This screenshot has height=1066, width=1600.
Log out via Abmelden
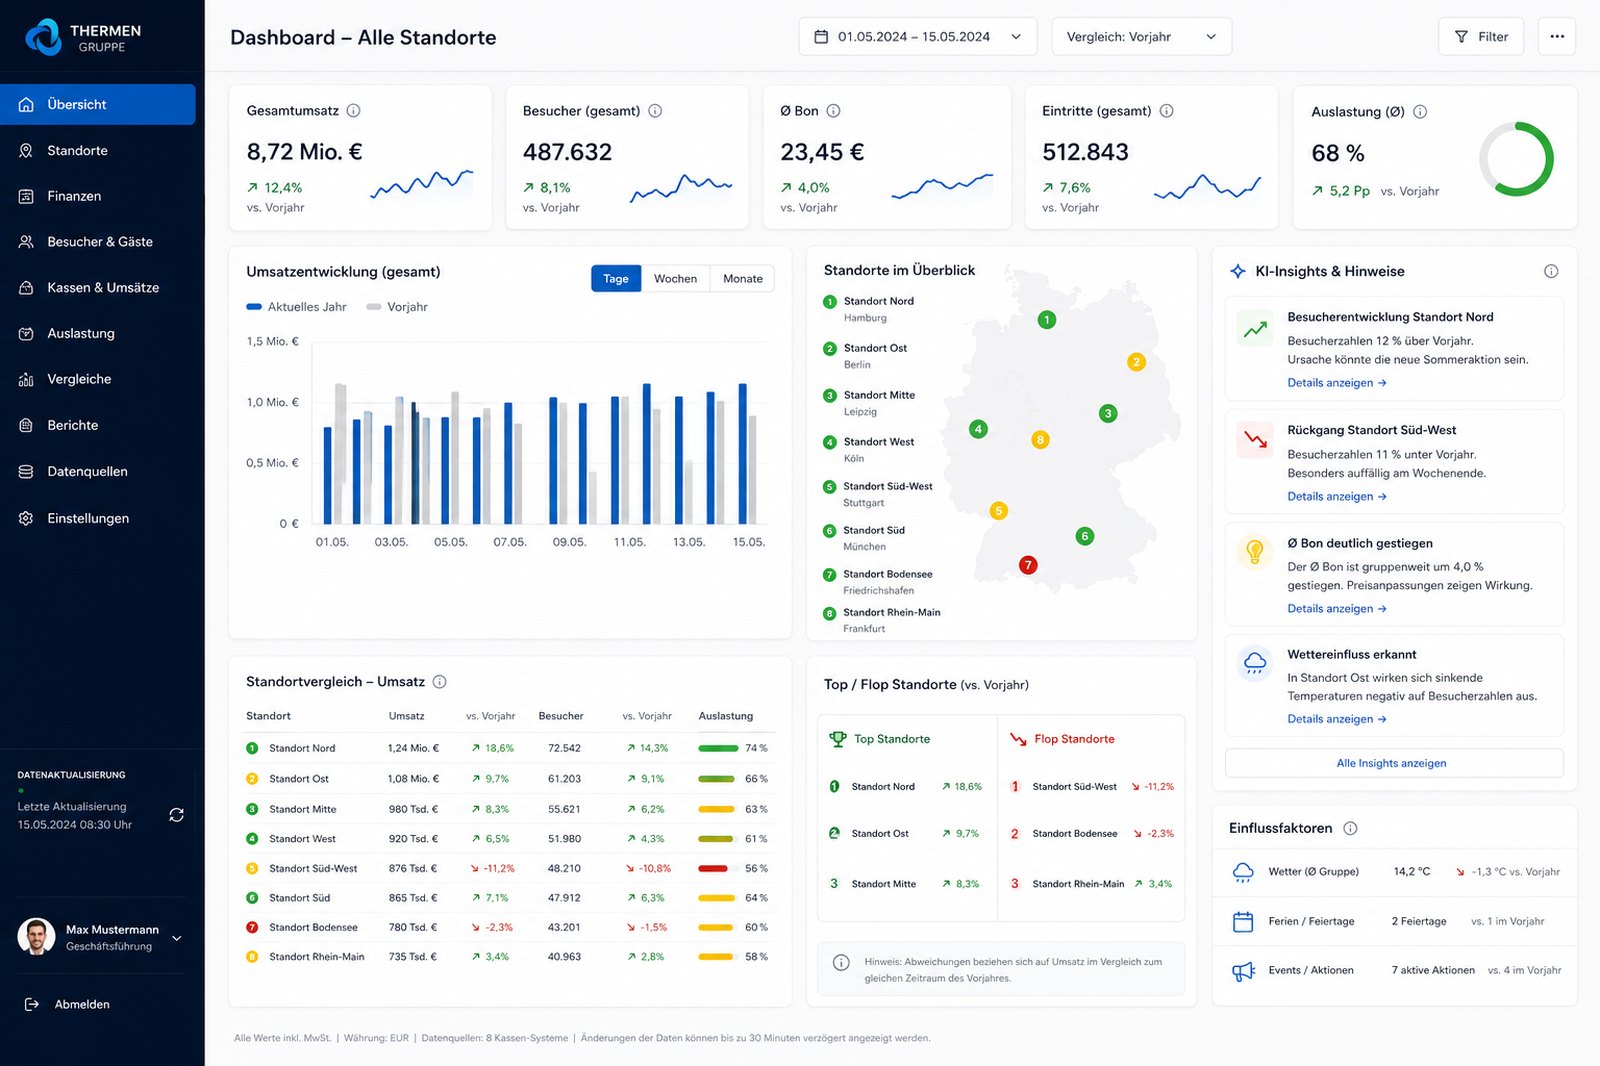pos(68,1004)
